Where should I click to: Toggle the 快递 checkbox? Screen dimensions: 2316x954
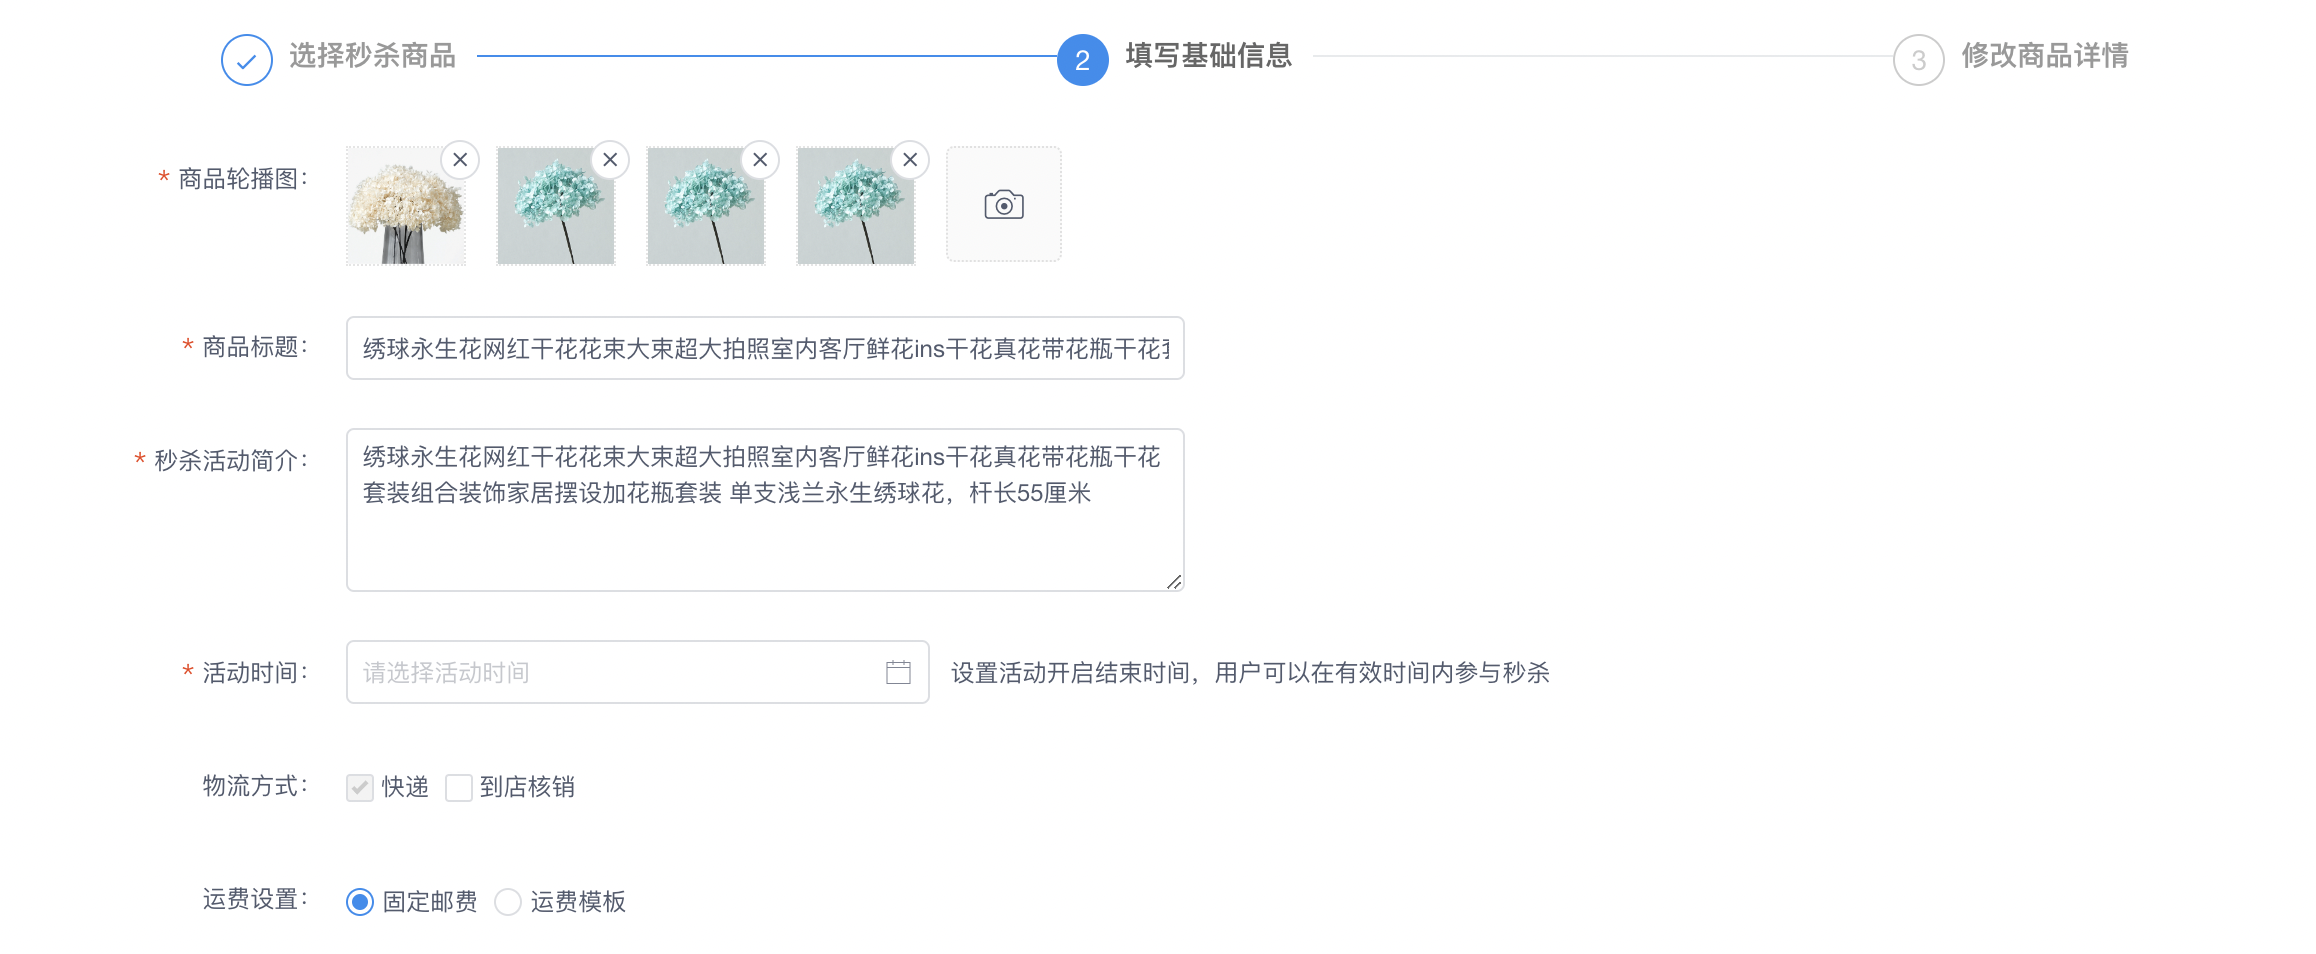[x=360, y=788]
